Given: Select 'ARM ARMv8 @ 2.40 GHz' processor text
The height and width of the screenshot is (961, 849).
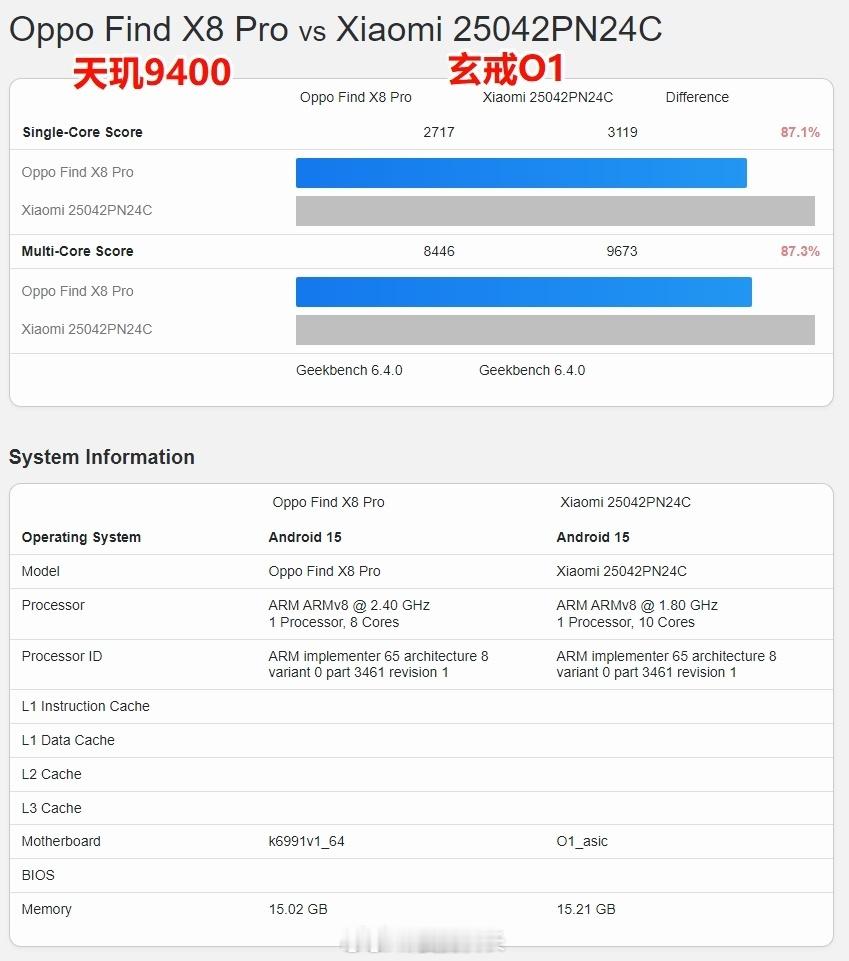Looking at the screenshot, I should pos(349,606).
